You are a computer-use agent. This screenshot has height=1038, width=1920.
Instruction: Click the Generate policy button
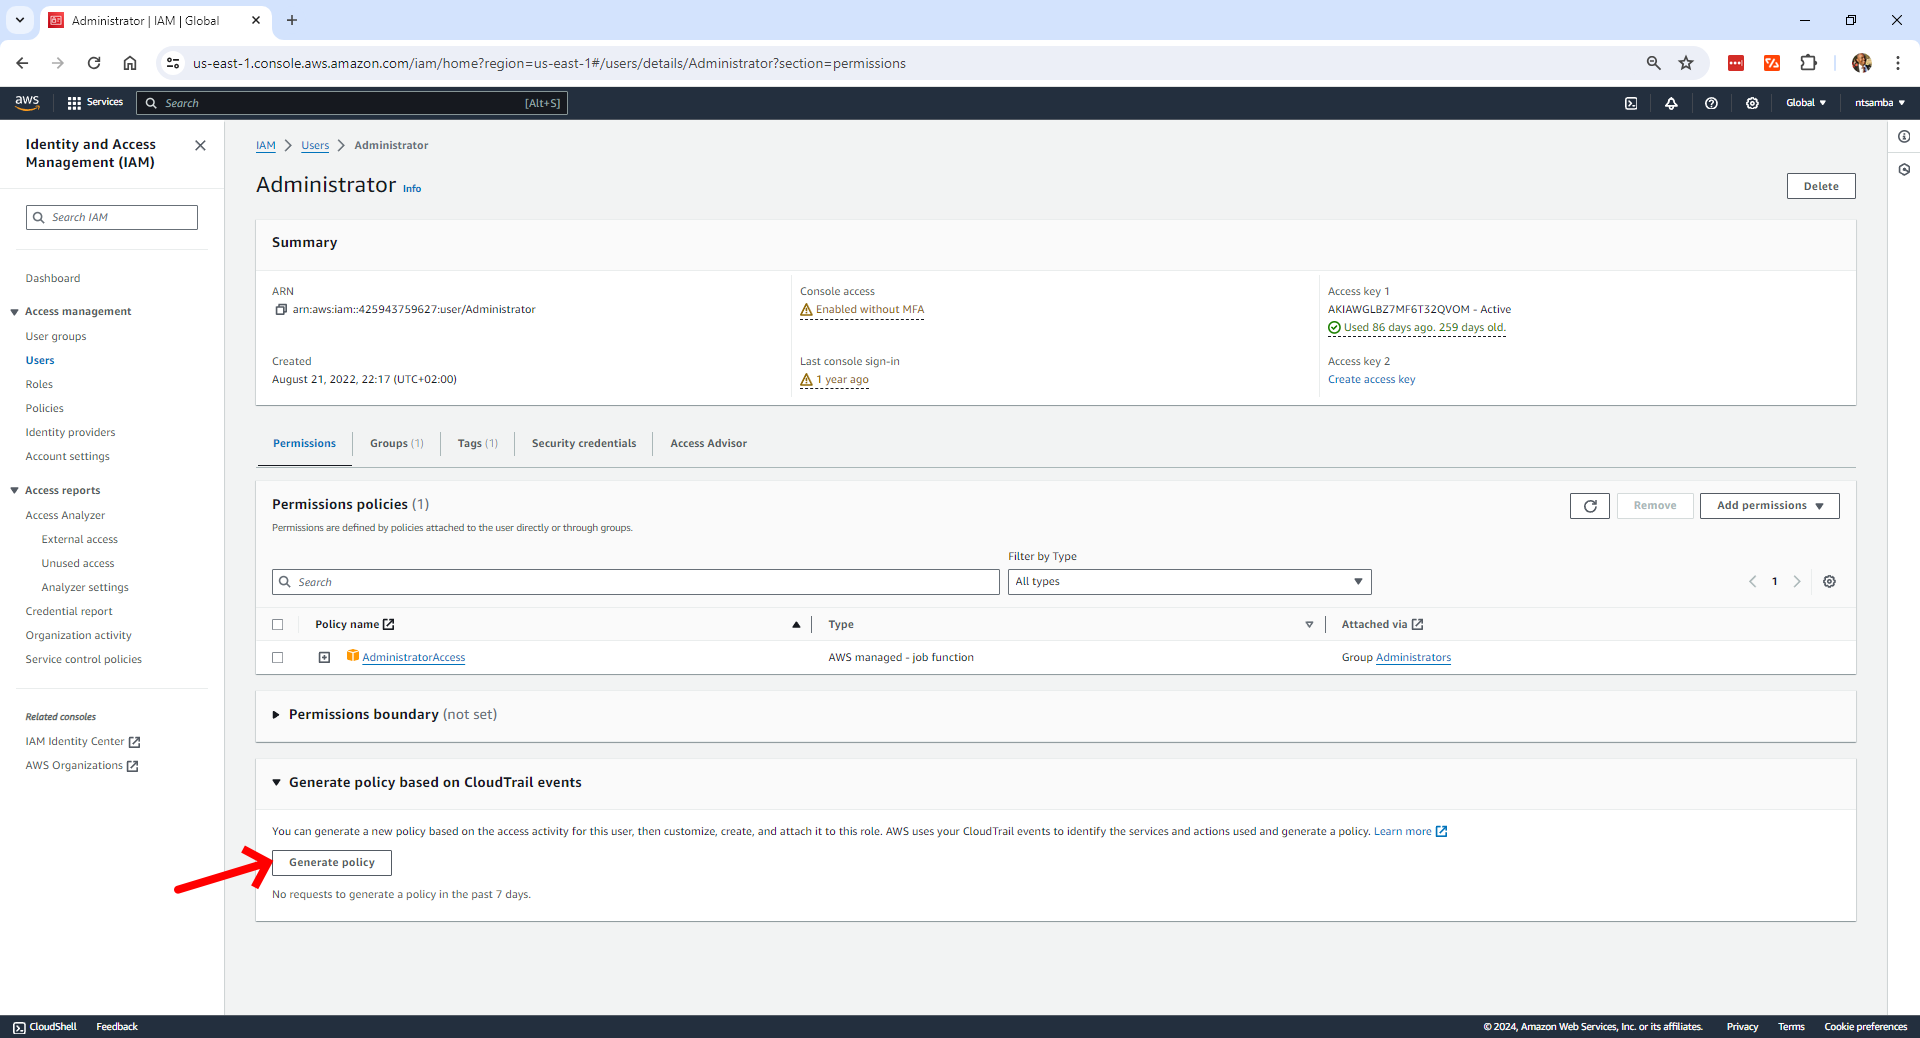[x=332, y=863]
